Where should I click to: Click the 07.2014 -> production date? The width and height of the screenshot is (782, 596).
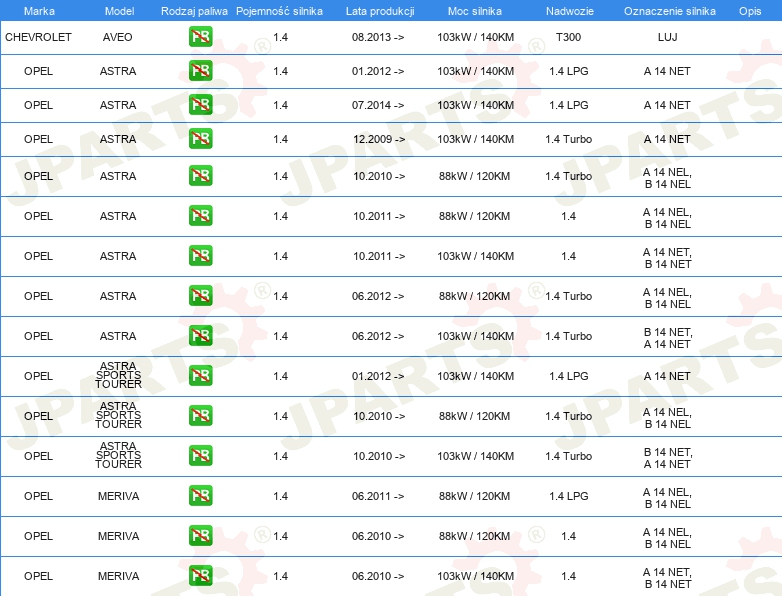(x=378, y=105)
